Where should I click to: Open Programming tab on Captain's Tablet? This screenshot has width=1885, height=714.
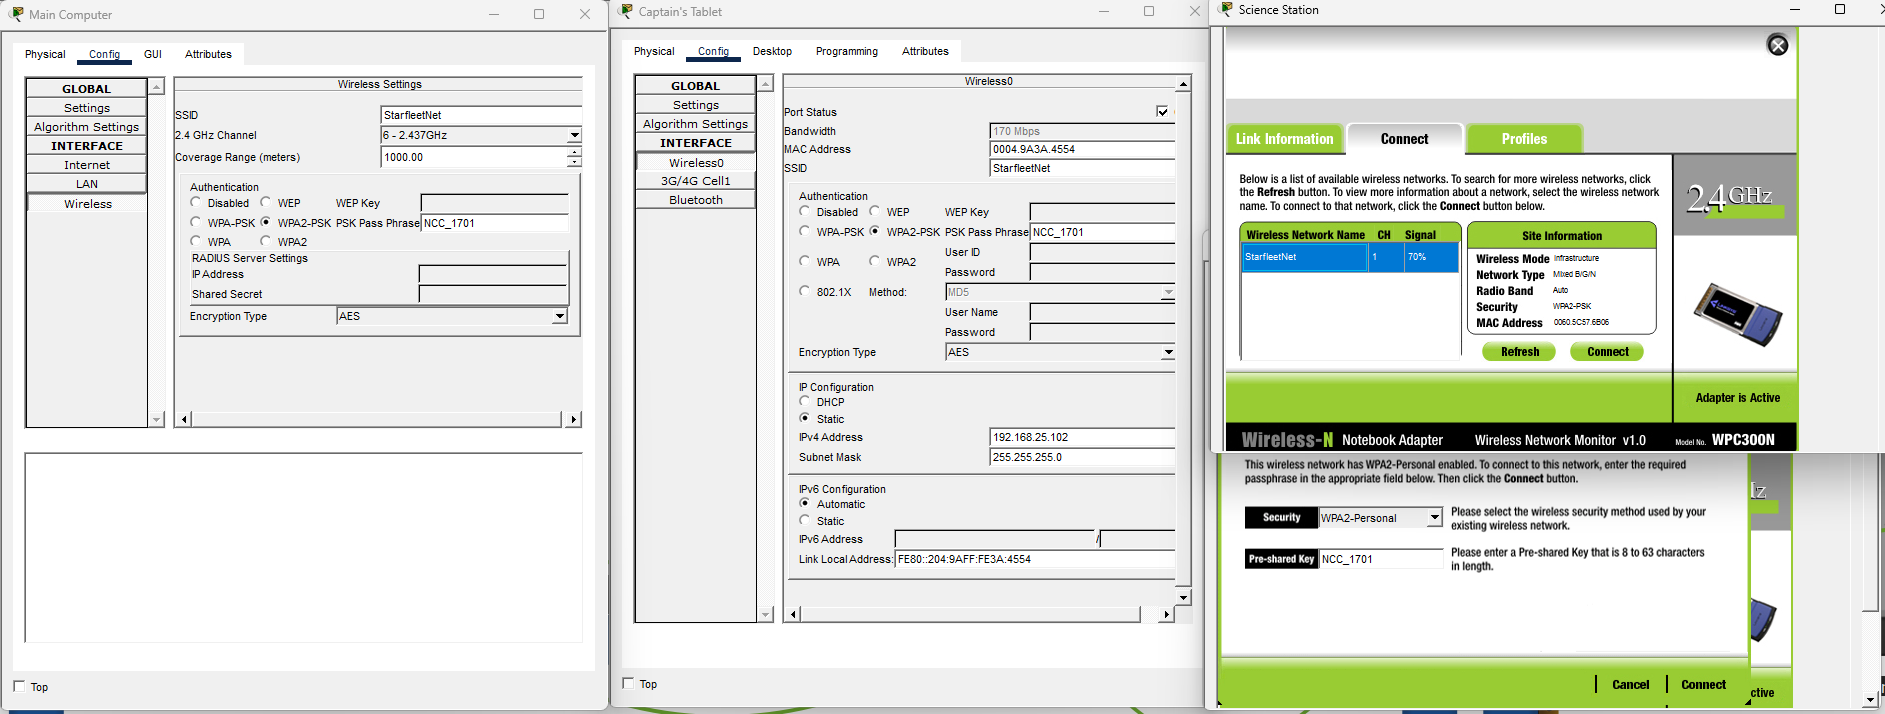pos(847,51)
